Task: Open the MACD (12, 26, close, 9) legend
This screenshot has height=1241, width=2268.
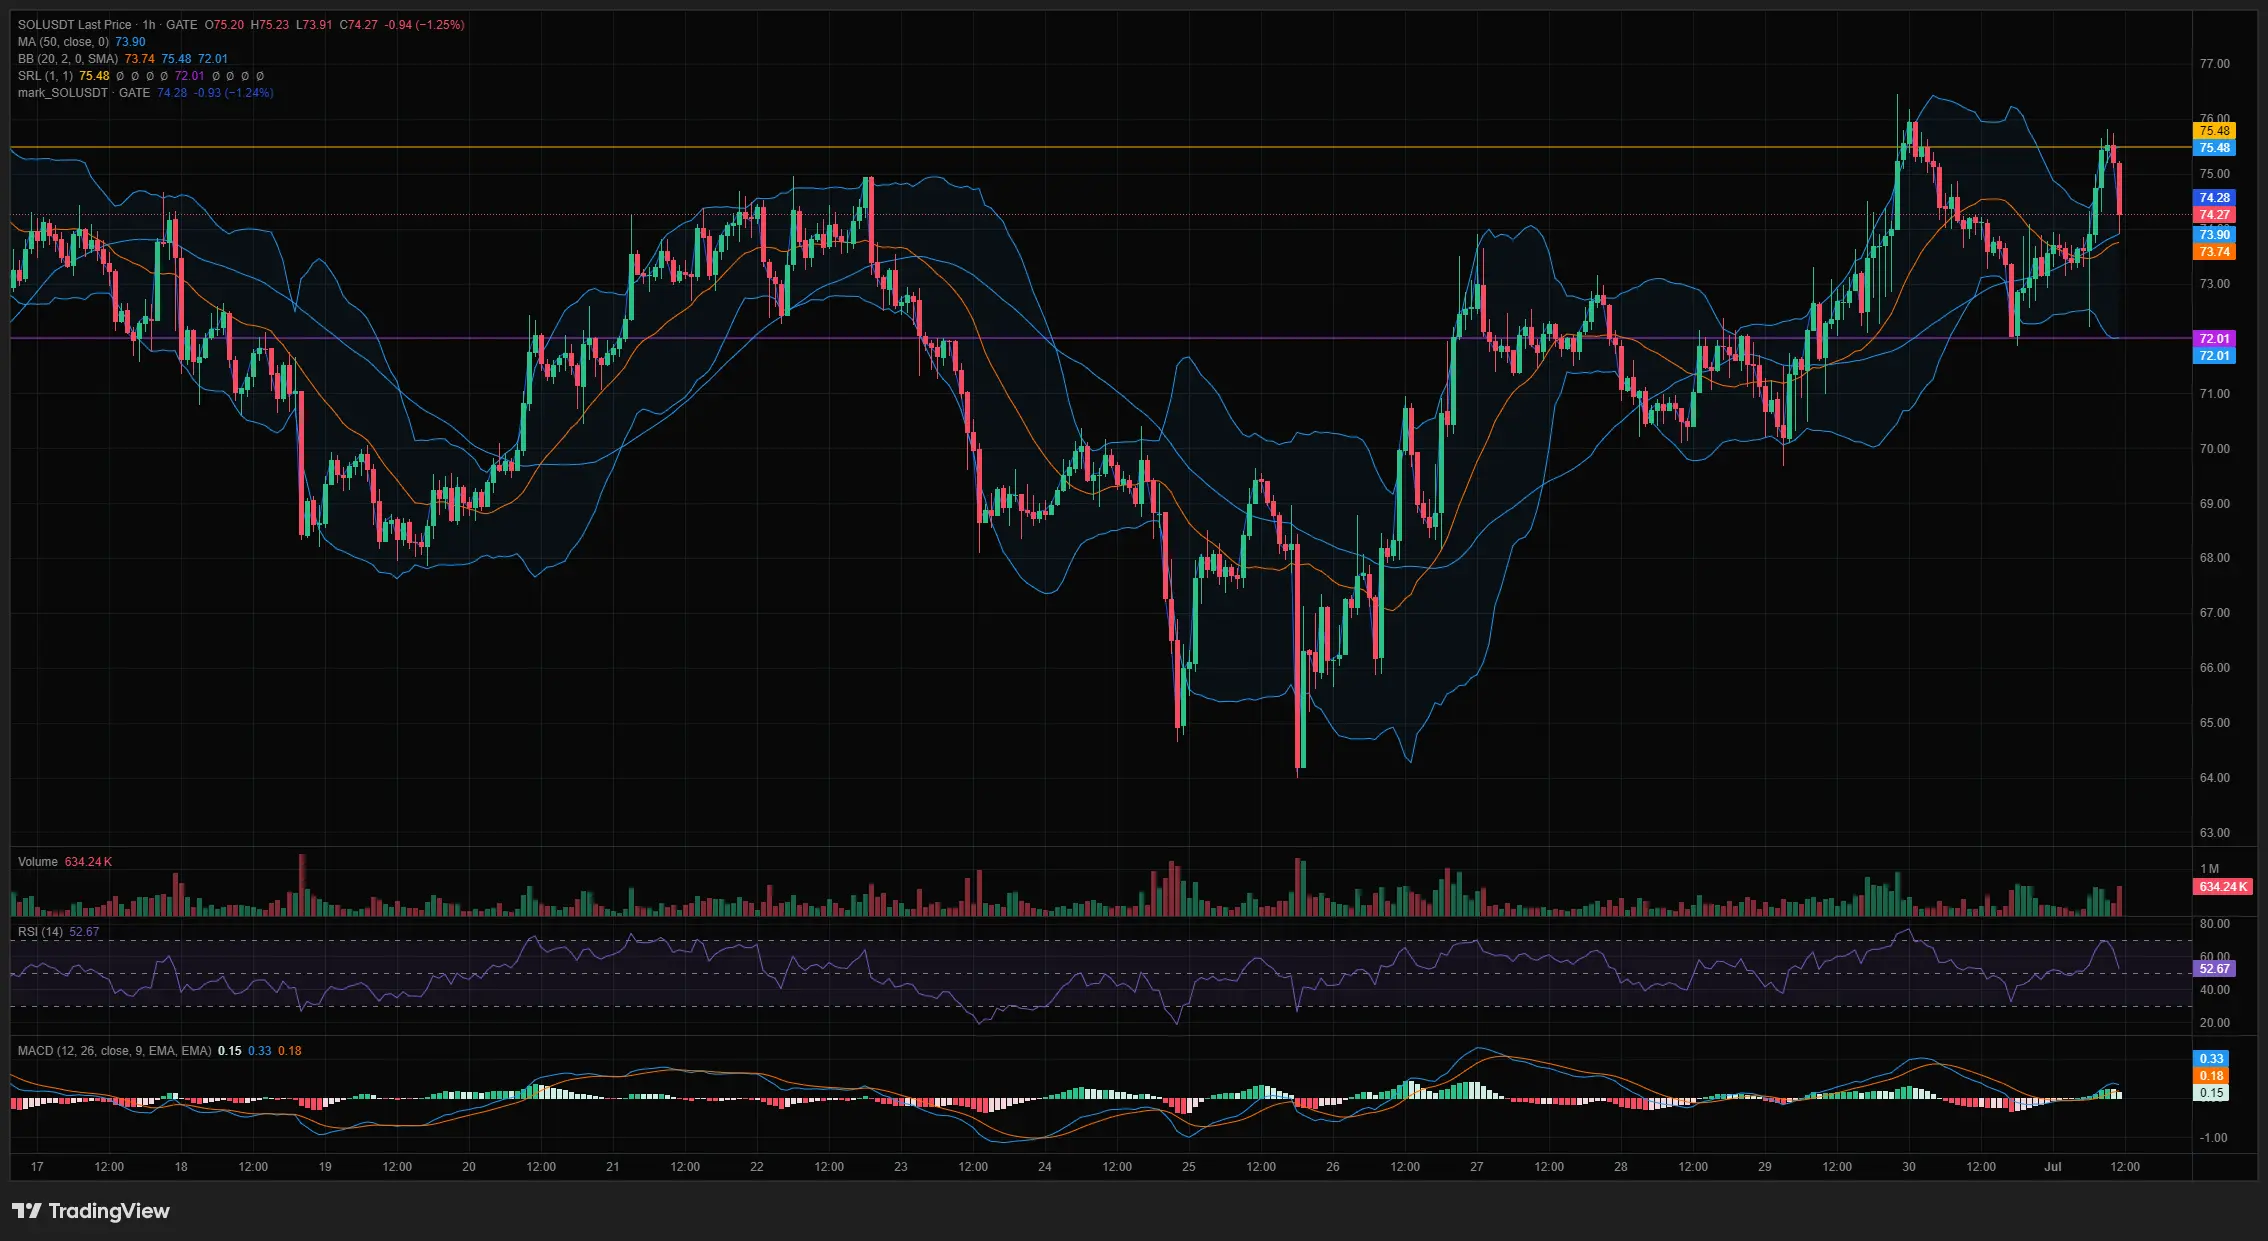Action: pos(114,1051)
